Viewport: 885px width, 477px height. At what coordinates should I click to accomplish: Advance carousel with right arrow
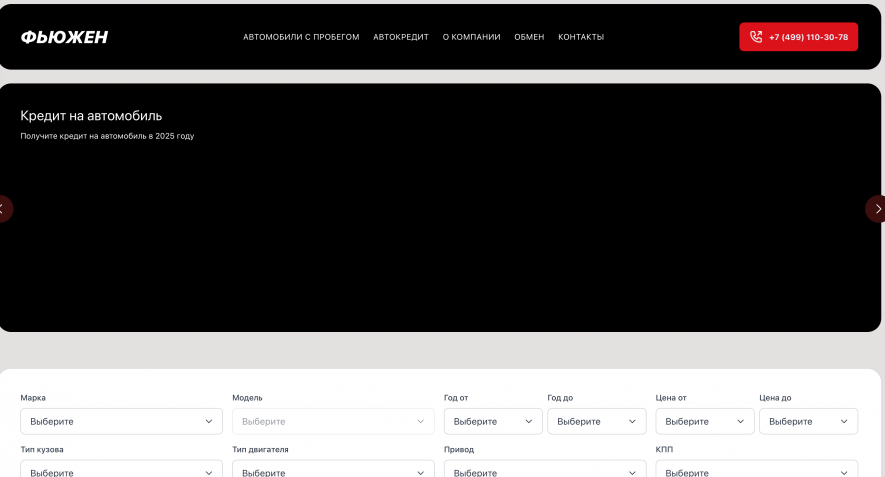tap(877, 209)
